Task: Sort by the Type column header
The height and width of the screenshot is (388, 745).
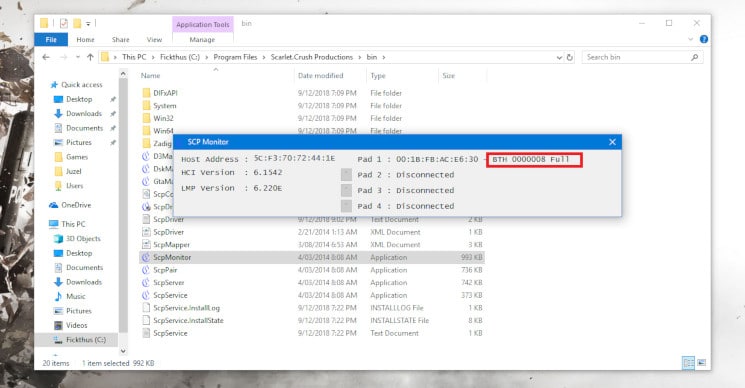Action: tap(378, 76)
